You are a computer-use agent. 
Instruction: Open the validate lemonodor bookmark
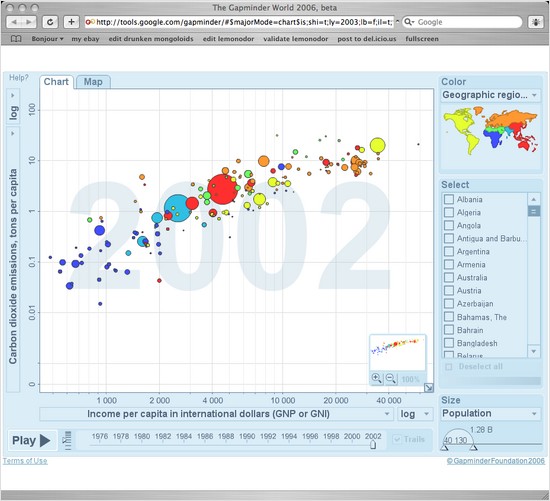point(296,39)
